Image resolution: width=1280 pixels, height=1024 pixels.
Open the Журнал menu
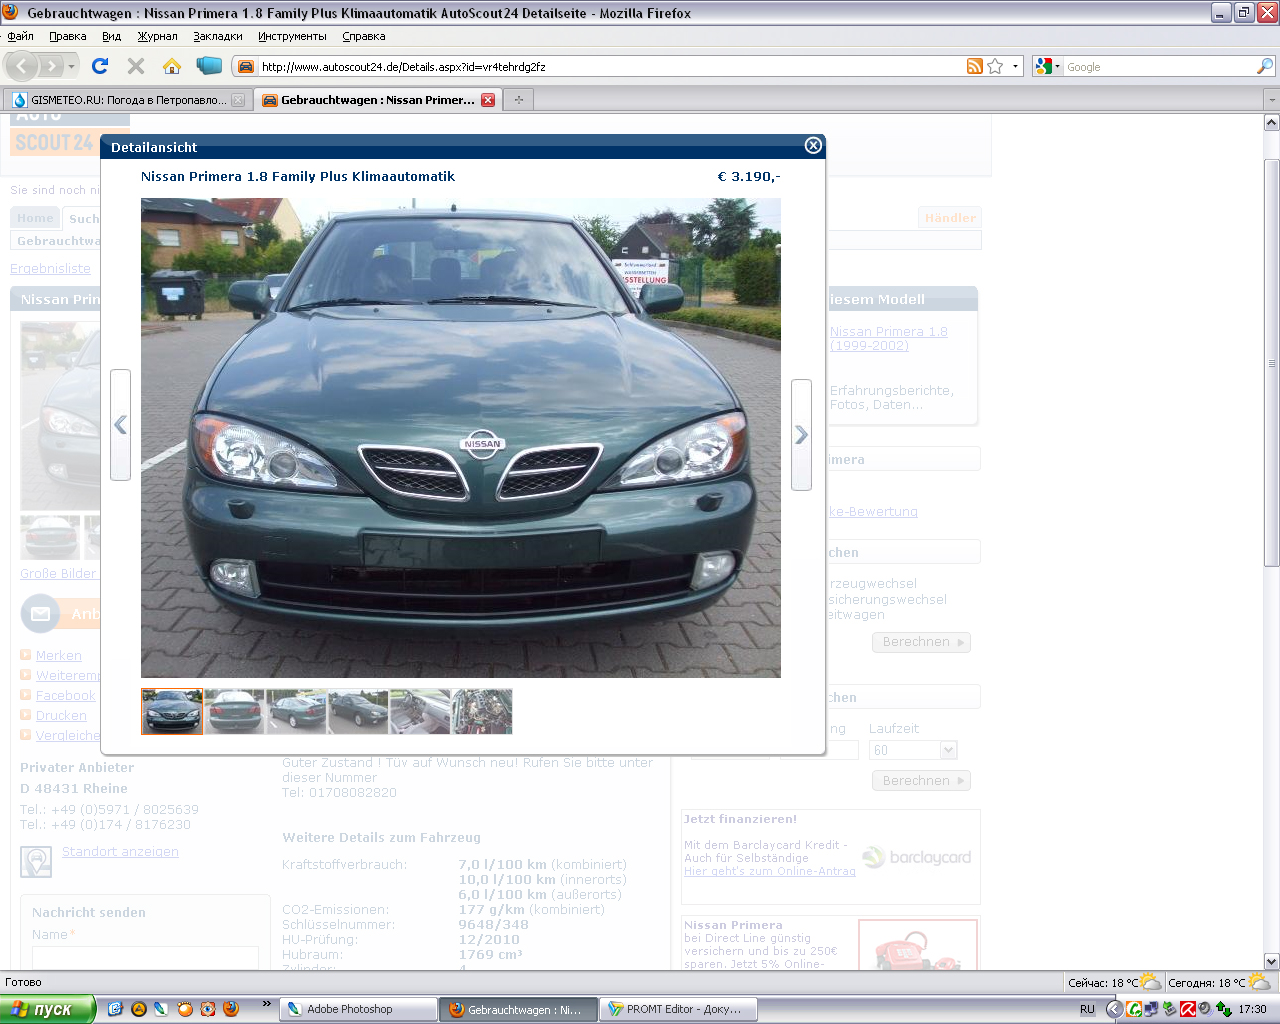[157, 36]
